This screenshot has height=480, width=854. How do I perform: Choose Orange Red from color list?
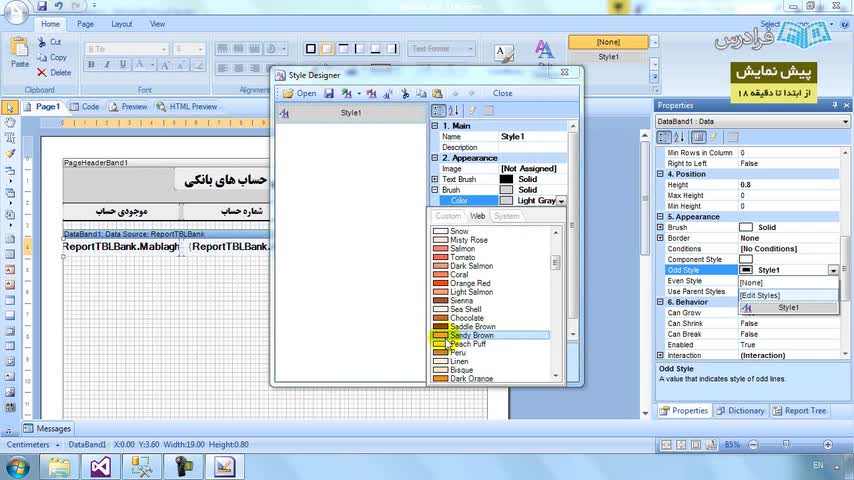click(491, 284)
